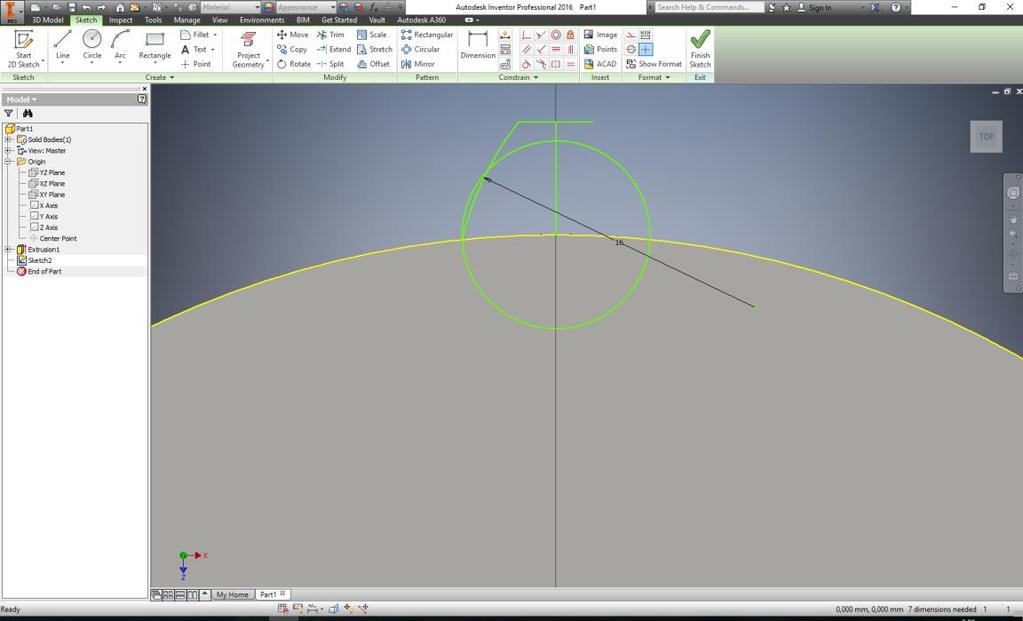1023x621 pixels.
Task: Collapse the Origin folder
Action: pyautogui.click(x=8, y=162)
